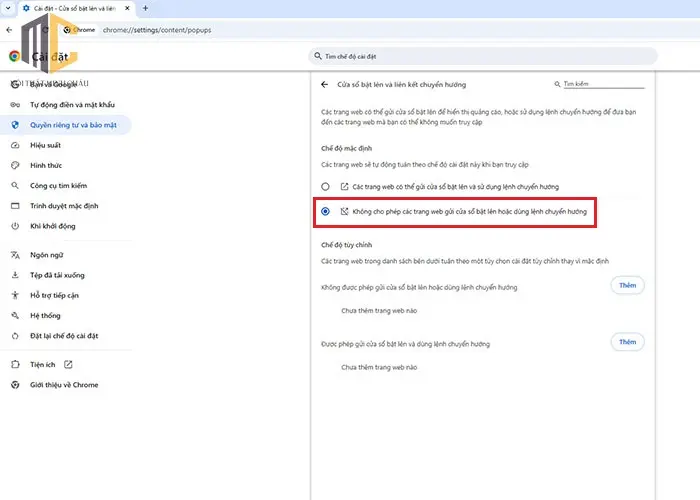Screen dimensions: 700x500
Task: Click the Khi khởi động power icon
Action: pos(15,226)
